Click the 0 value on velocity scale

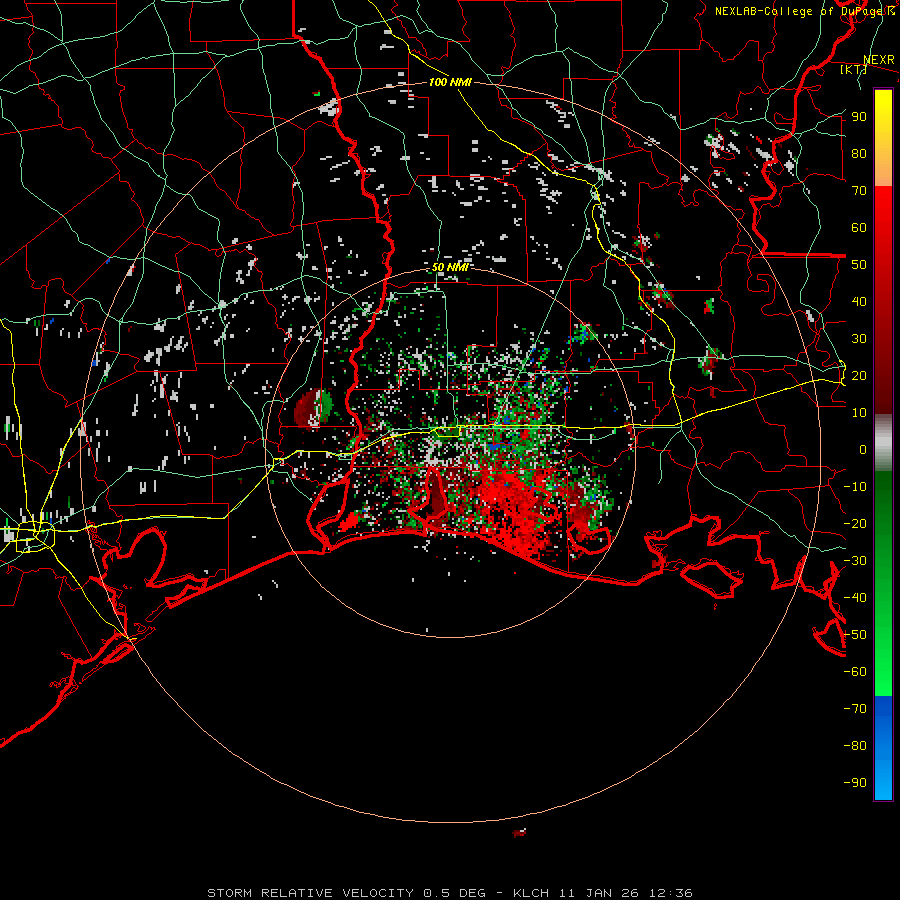863,449
